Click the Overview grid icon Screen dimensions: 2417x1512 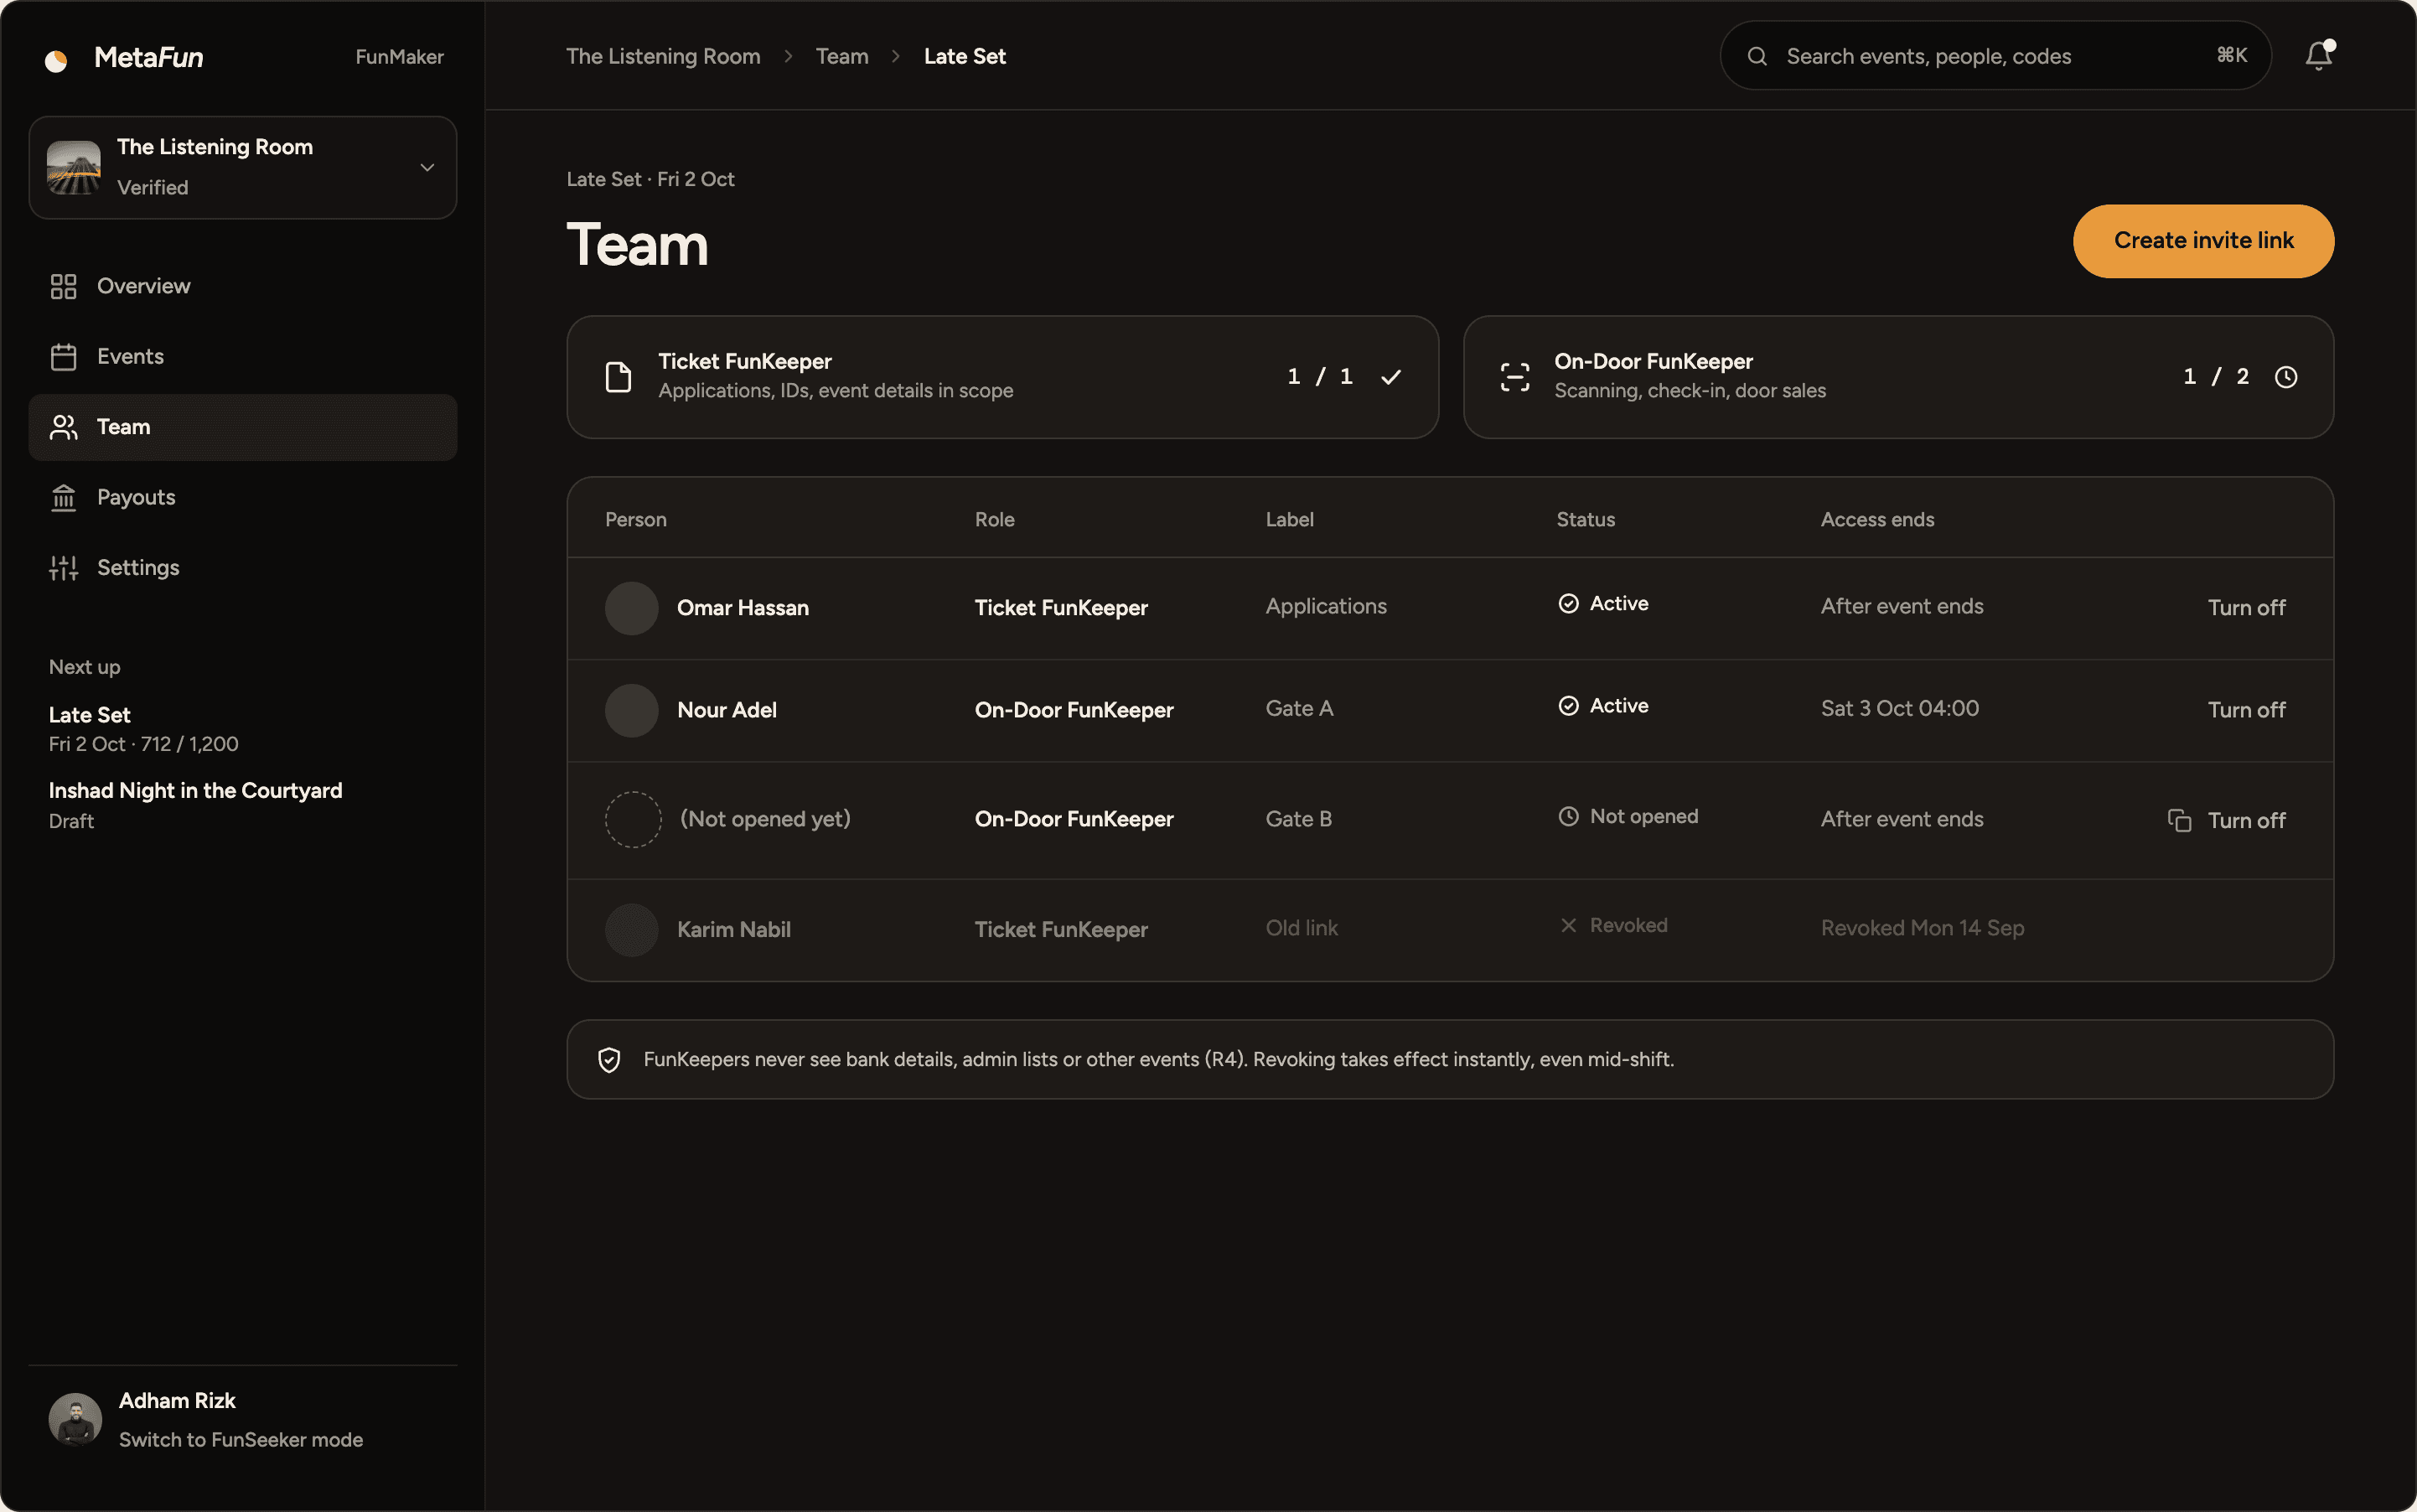tap(63, 286)
